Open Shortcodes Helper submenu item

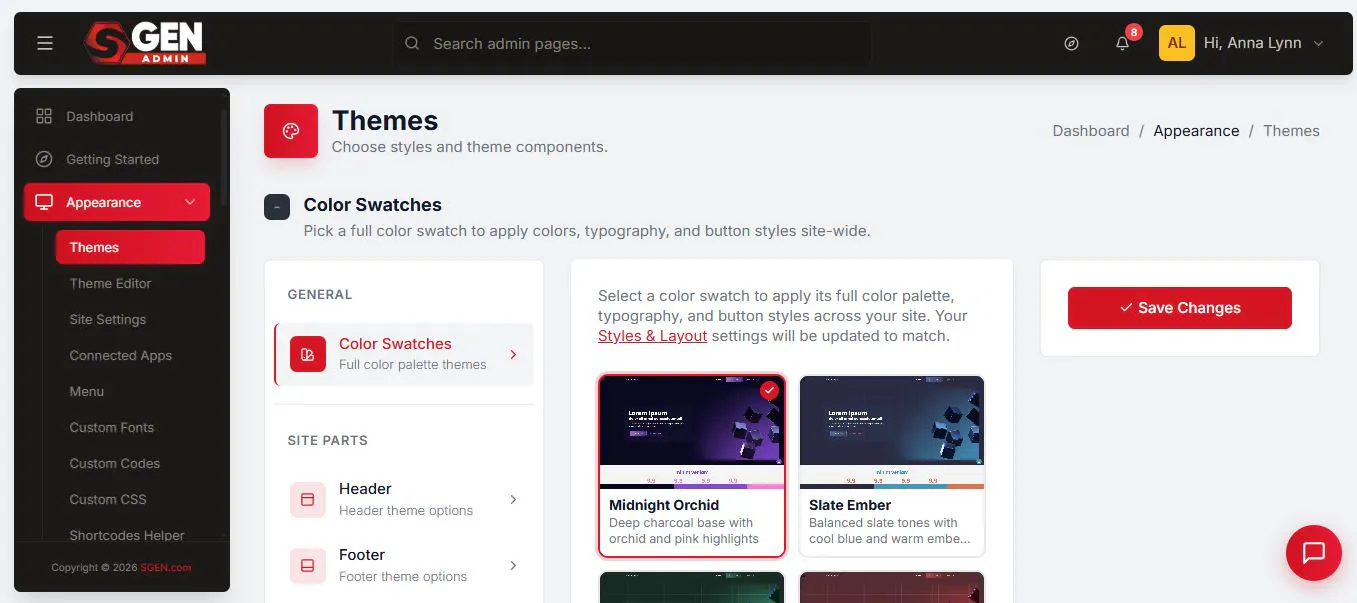click(x=127, y=535)
